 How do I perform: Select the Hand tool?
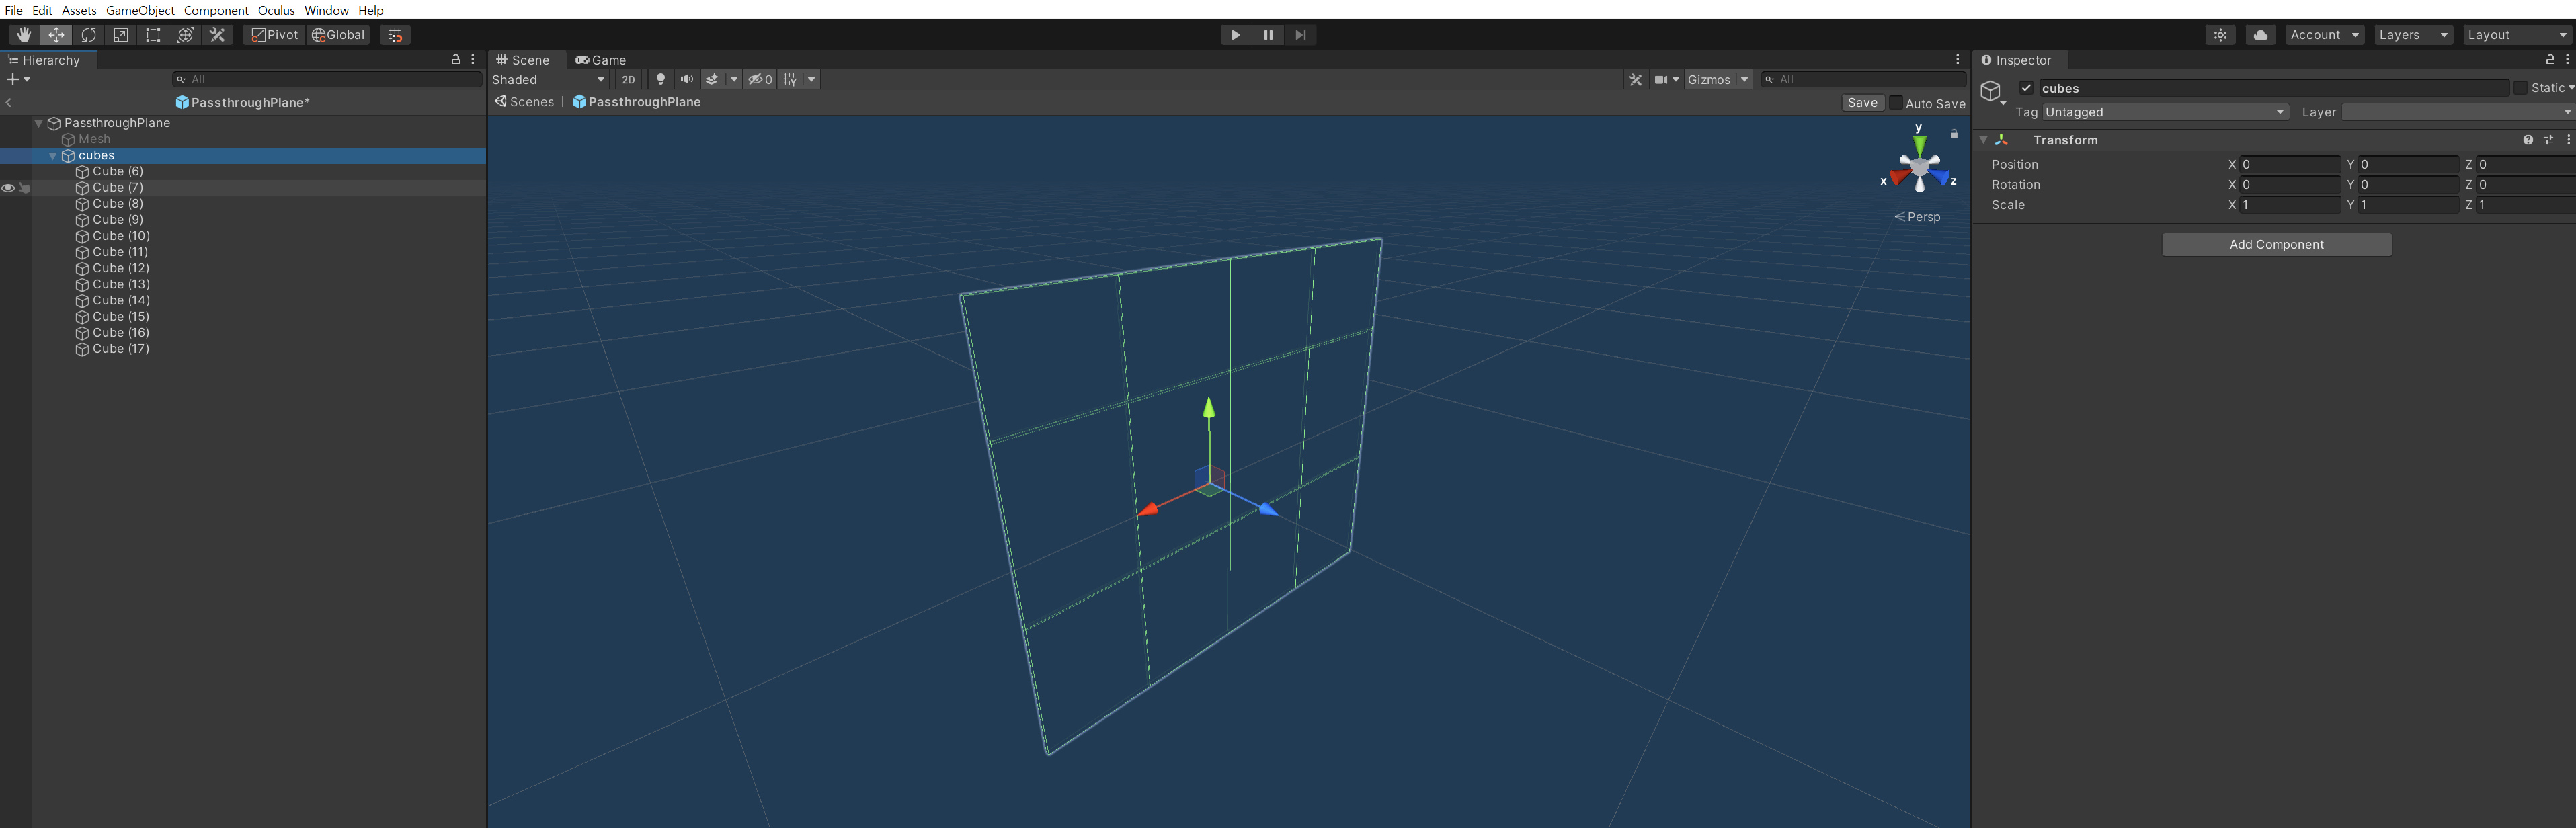(23, 35)
